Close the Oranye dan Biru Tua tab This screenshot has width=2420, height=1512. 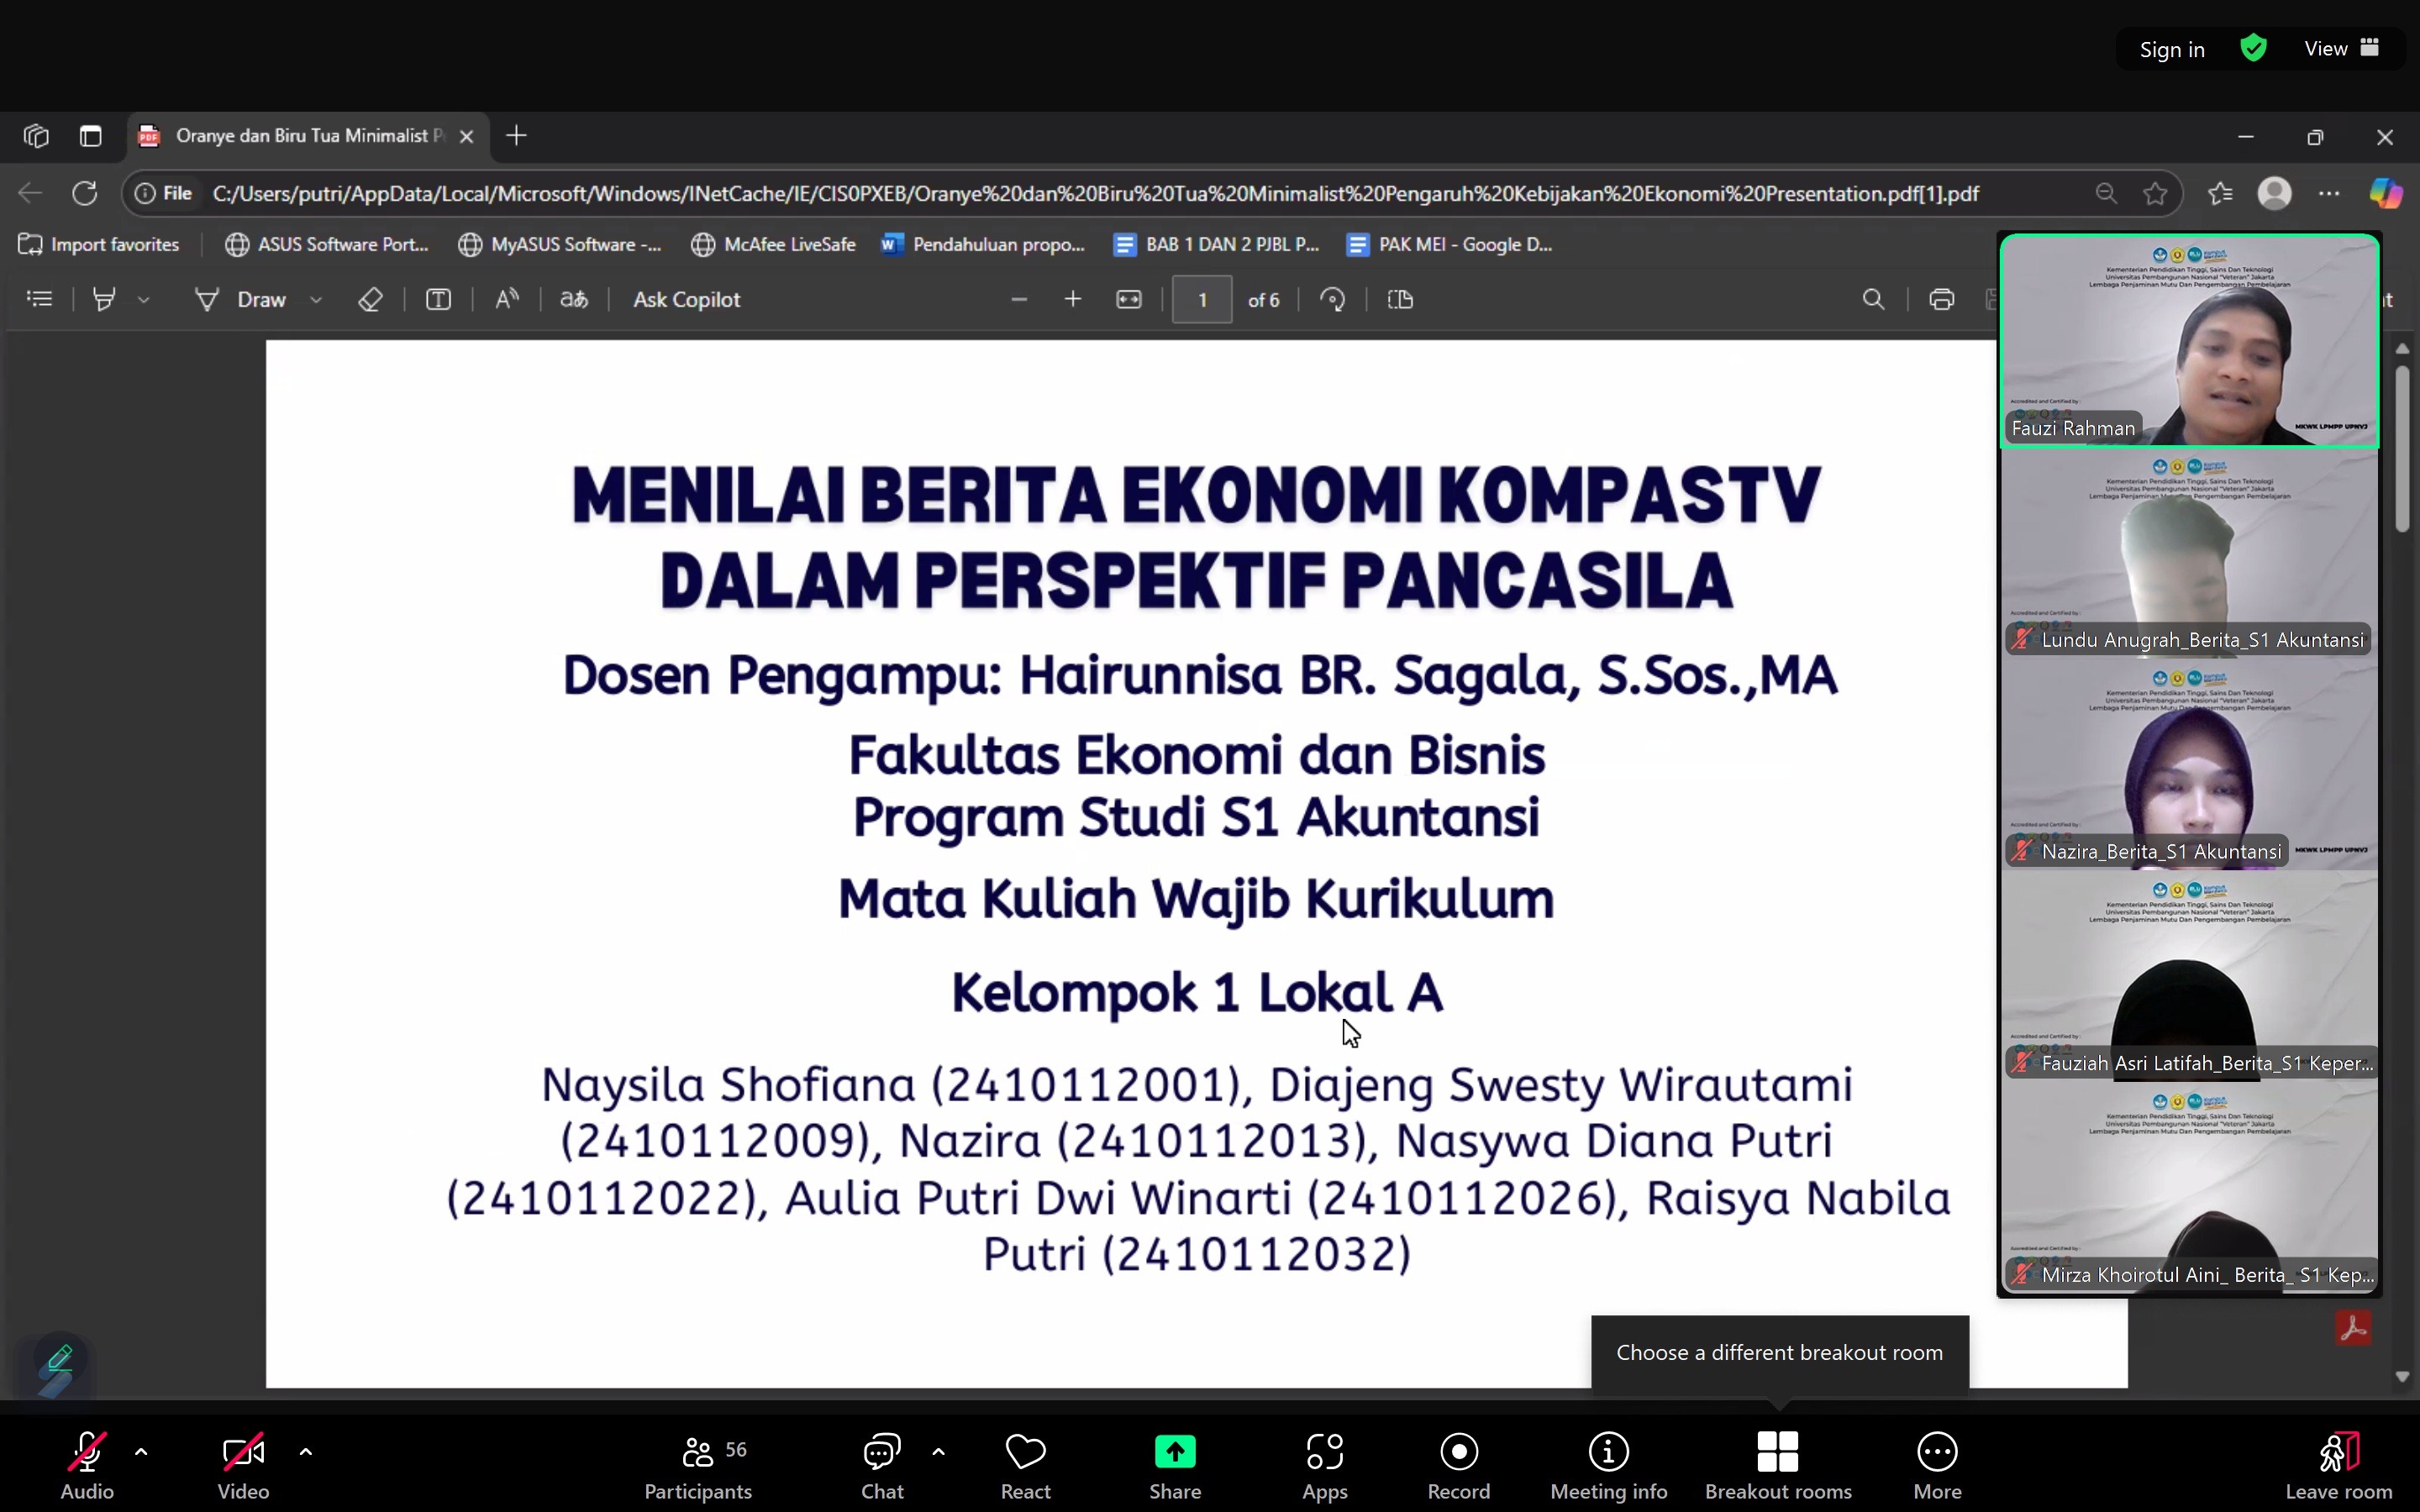[x=466, y=136]
